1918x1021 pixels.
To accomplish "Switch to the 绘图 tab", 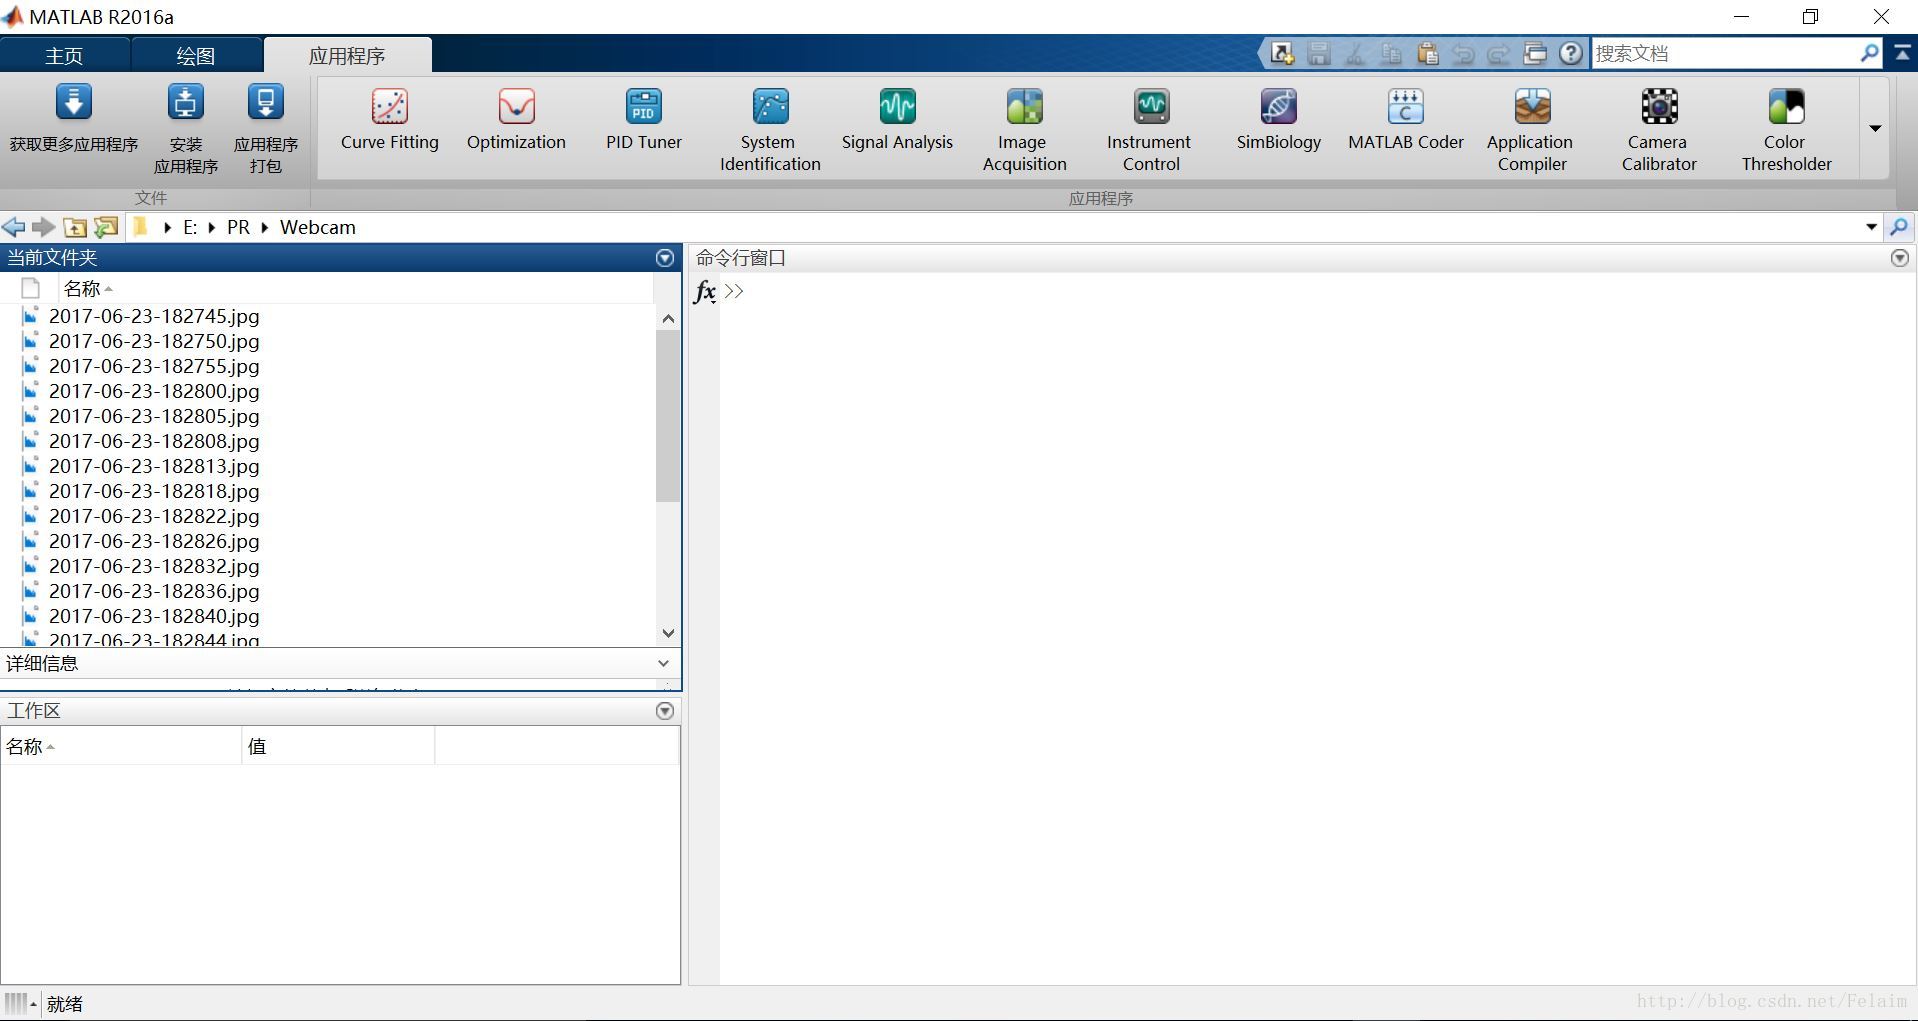I will (196, 56).
